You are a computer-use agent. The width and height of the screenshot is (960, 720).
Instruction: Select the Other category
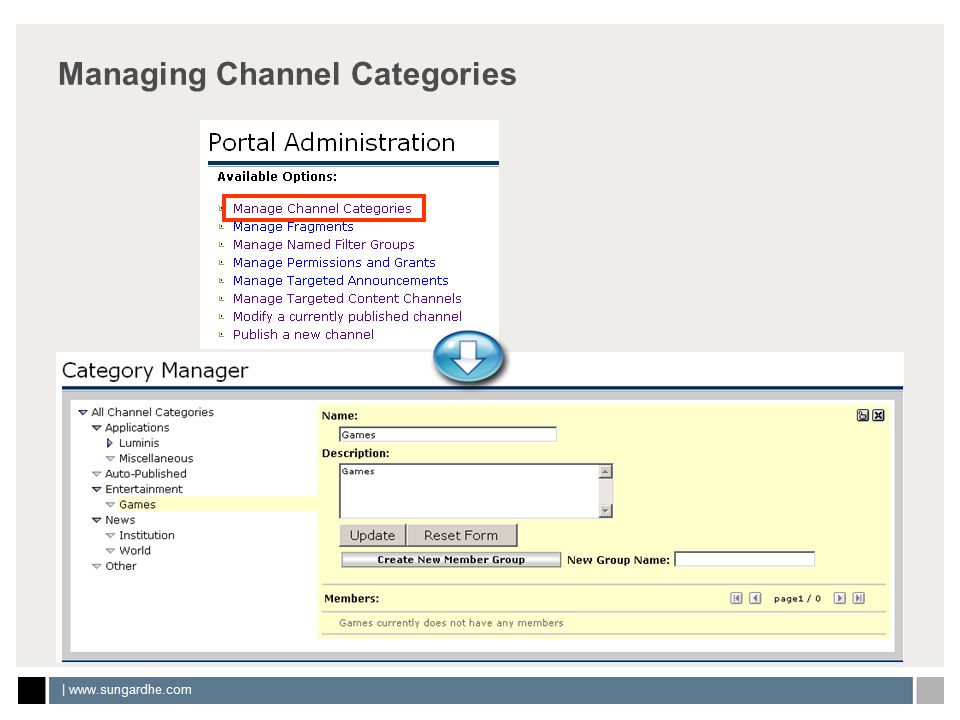(x=121, y=566)
